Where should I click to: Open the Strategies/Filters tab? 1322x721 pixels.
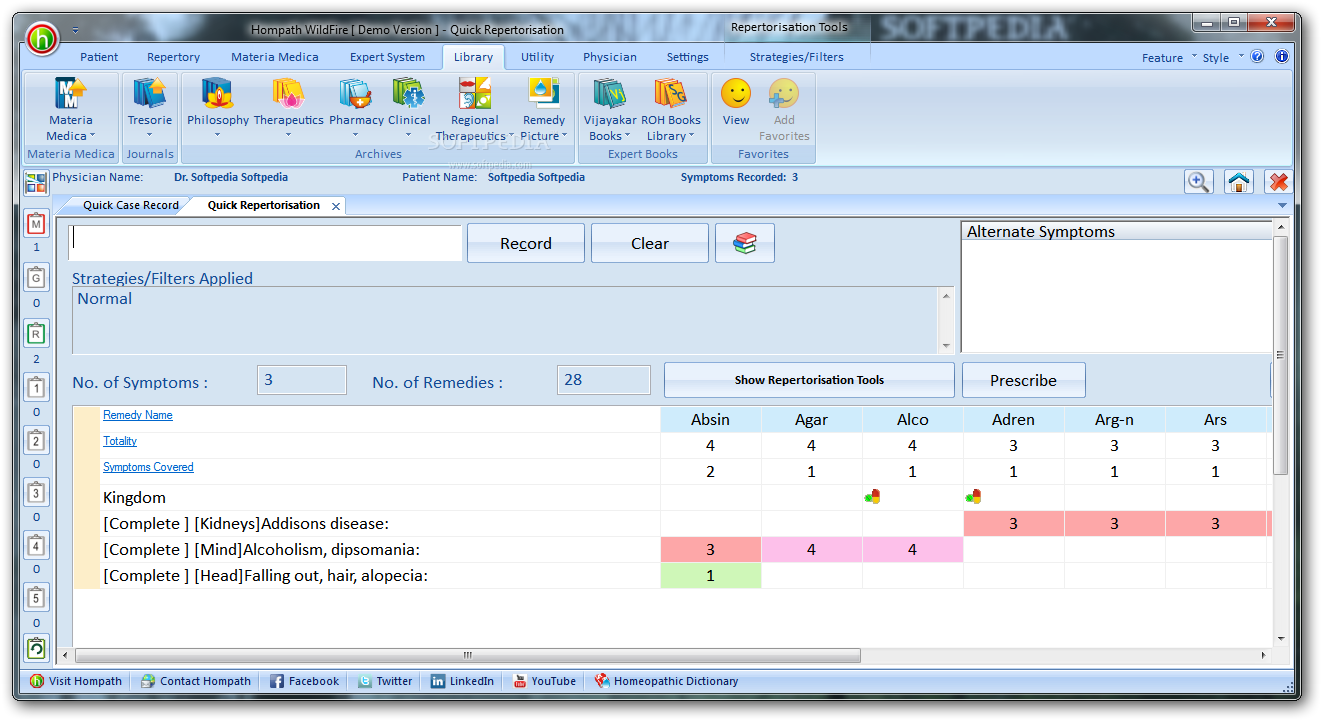(796, 57)
